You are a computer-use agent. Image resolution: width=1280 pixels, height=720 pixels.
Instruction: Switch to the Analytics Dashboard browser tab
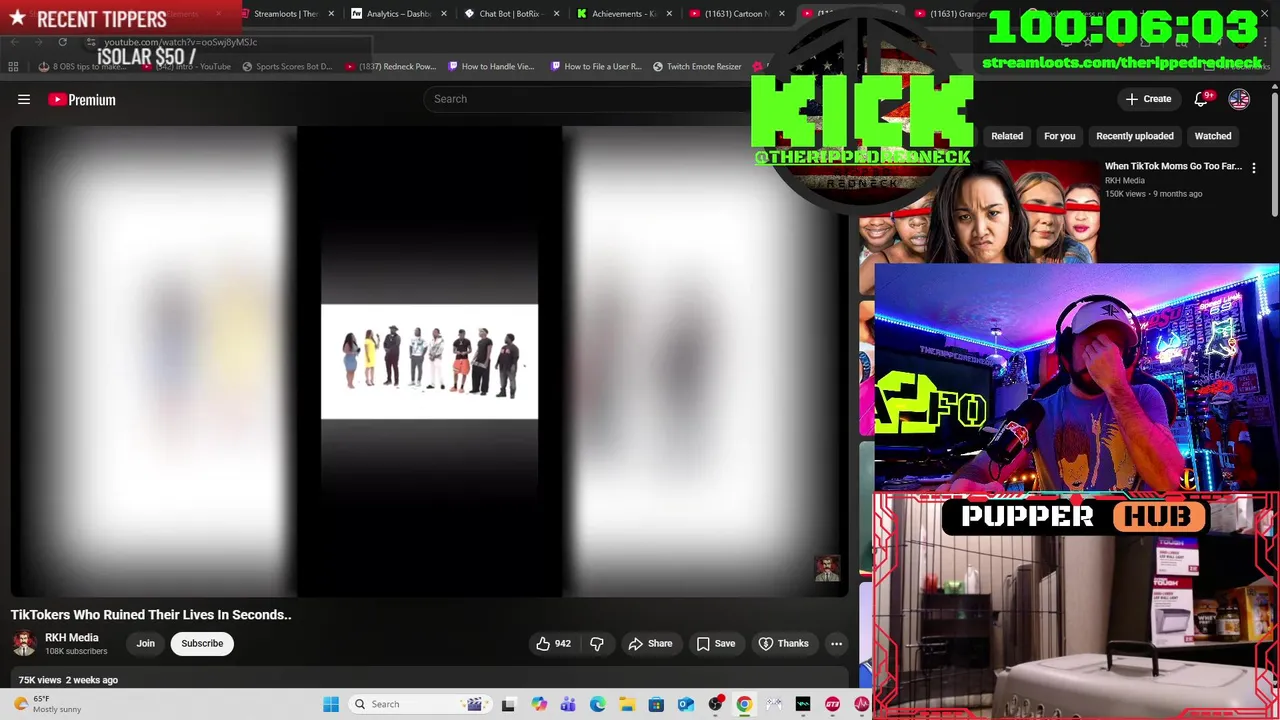point(397,14)
